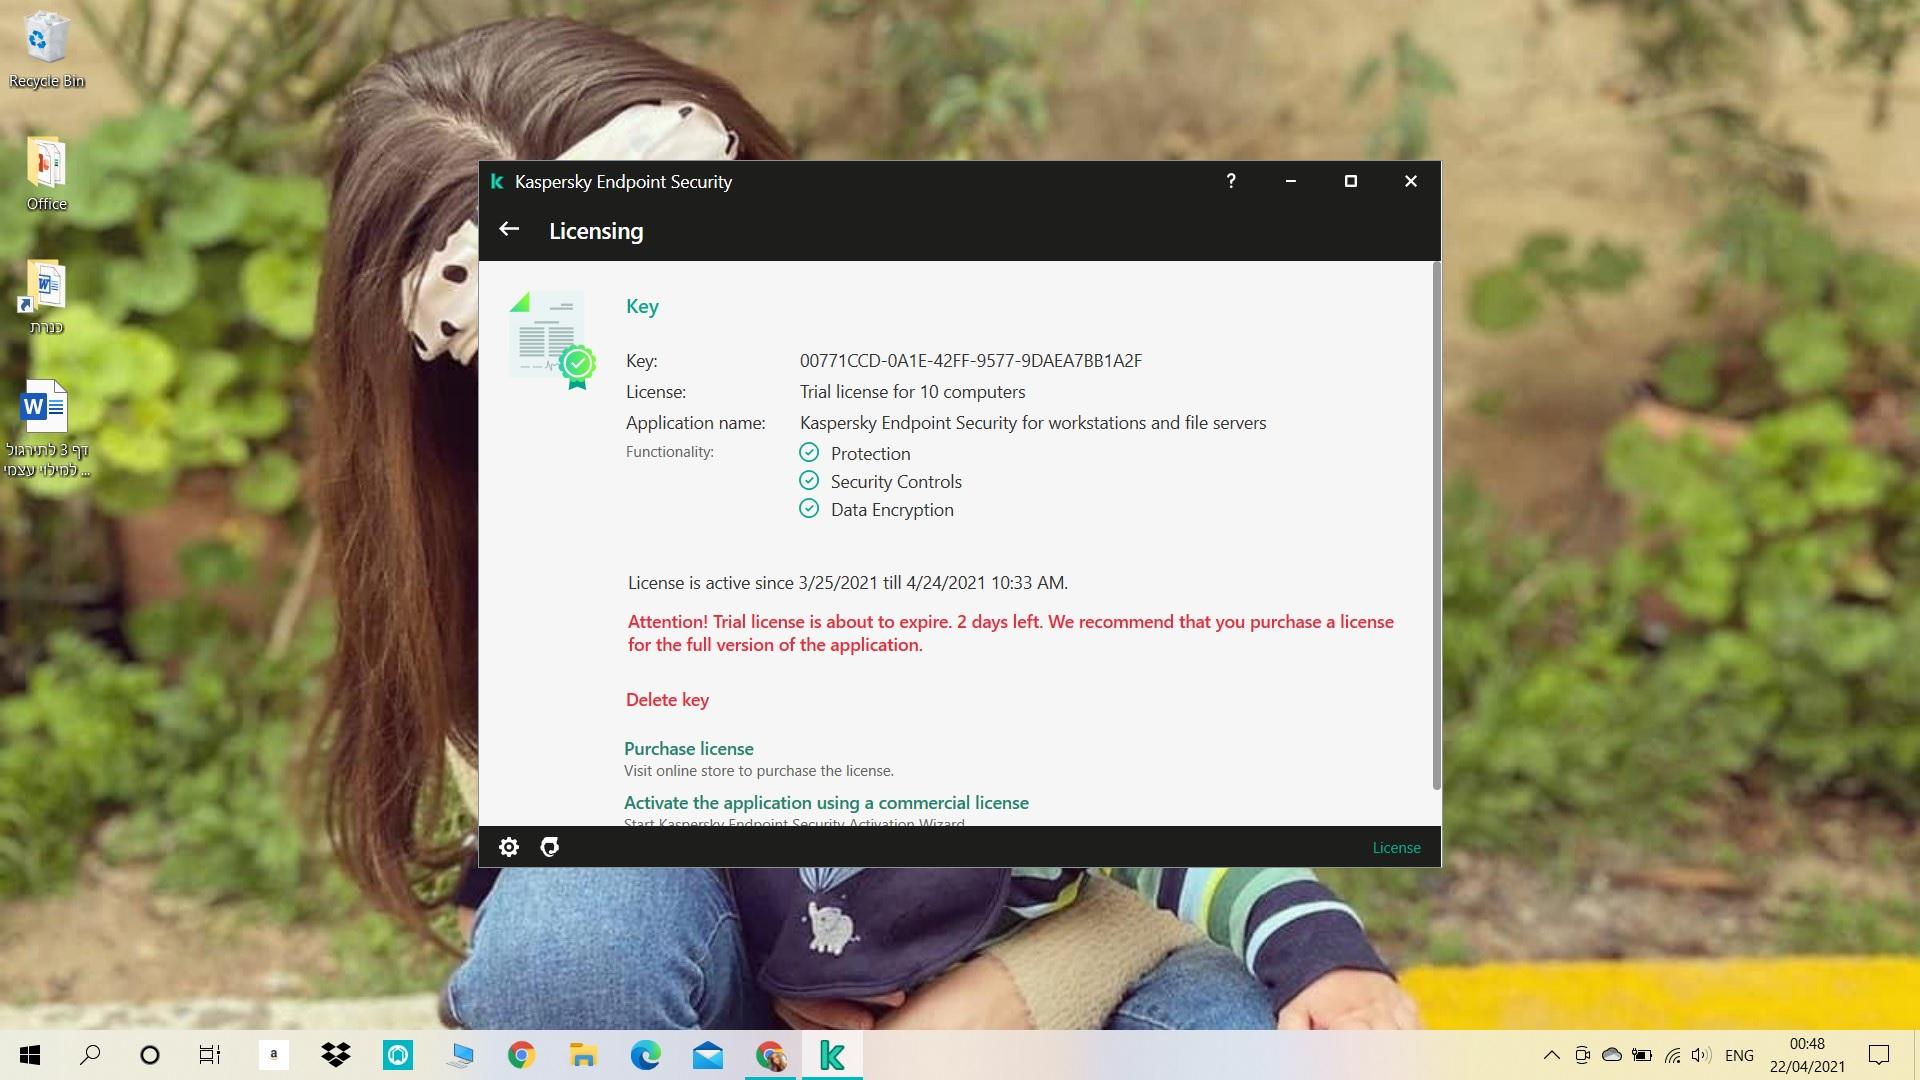Open the support icon beside the gear
Screen dimensions: 1920x1080
coord(549,848)
